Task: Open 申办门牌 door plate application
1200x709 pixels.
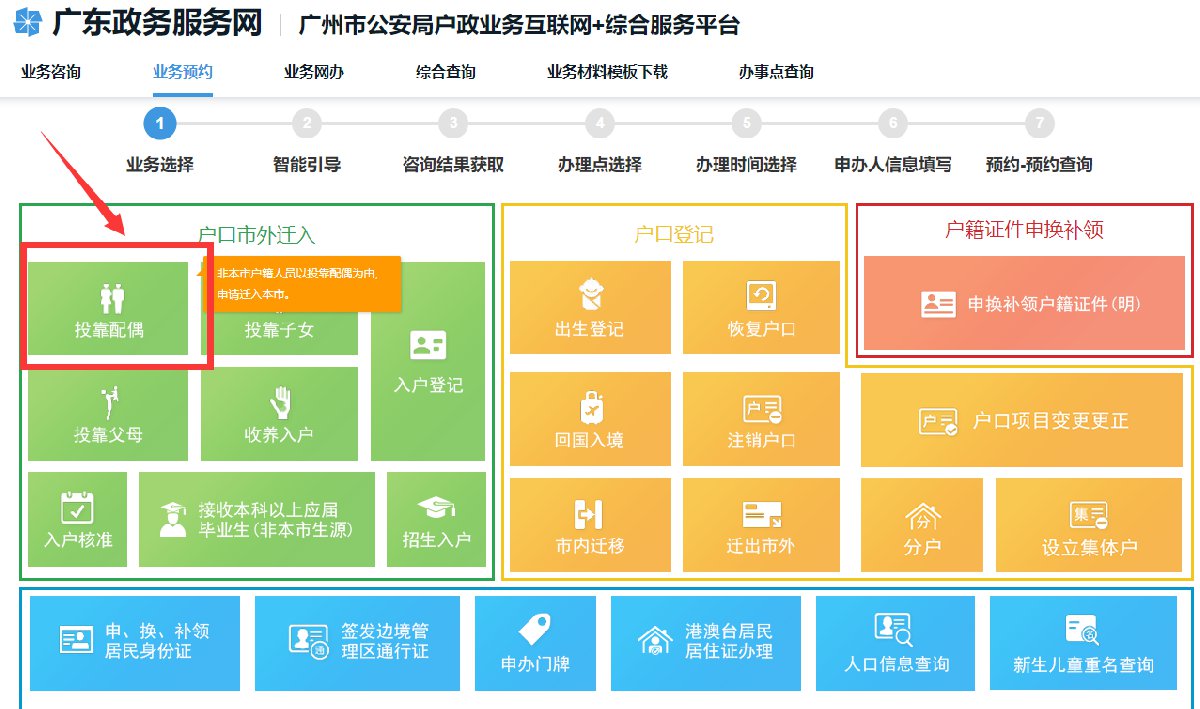Action: (x=535, y=643)
